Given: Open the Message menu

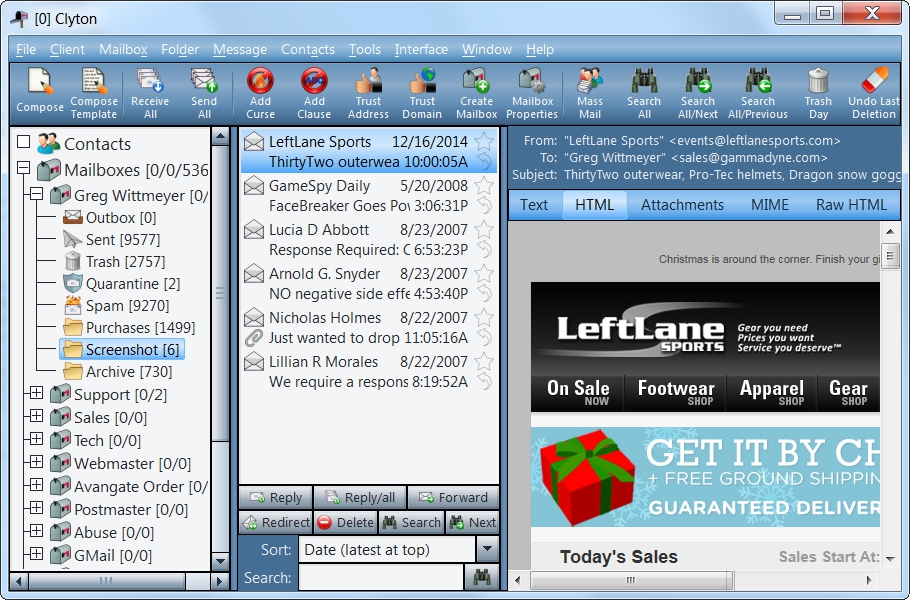Looking at the screenshot, I should point(240,50).
